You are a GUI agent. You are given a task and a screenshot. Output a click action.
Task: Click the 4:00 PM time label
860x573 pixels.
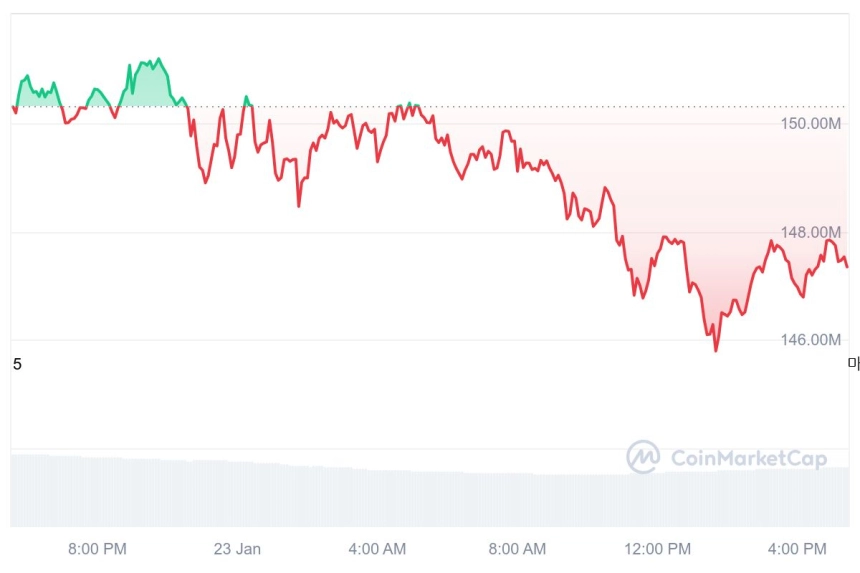click(797, 549)
